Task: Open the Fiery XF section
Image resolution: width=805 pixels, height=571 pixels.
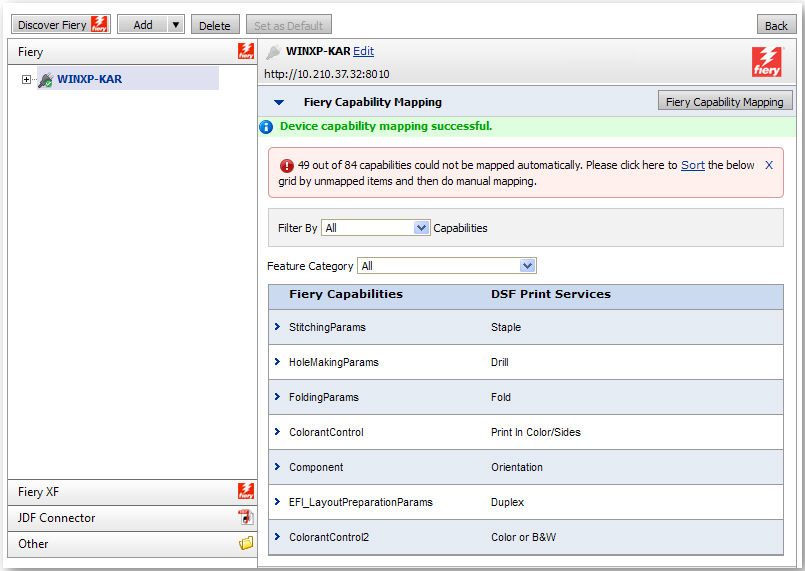Action: pyautogui.click(x=132, y=492)
